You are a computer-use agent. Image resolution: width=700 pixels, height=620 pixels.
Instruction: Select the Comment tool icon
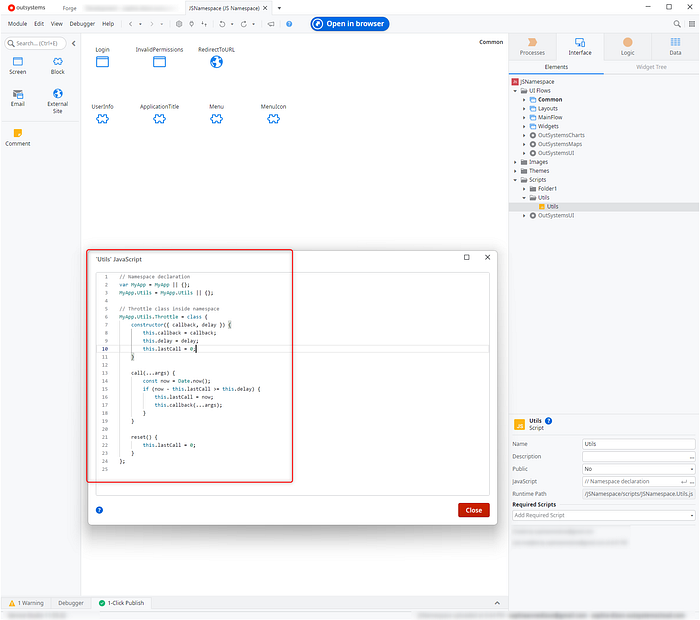click(18, 136)
